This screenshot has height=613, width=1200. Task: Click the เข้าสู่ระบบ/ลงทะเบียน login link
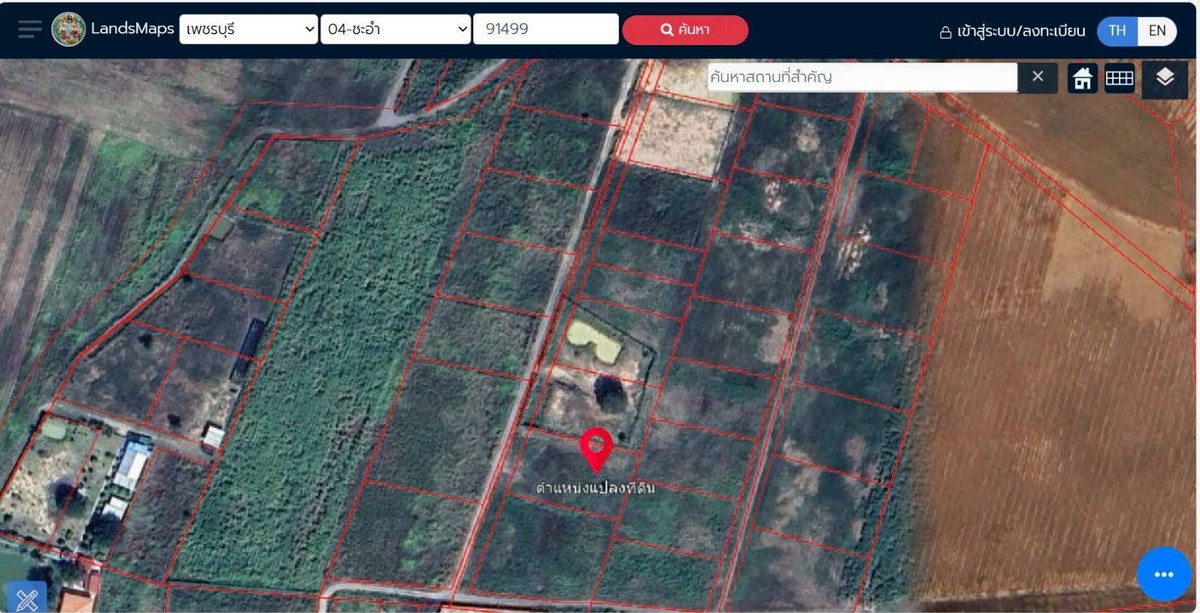pos(1020,31)
